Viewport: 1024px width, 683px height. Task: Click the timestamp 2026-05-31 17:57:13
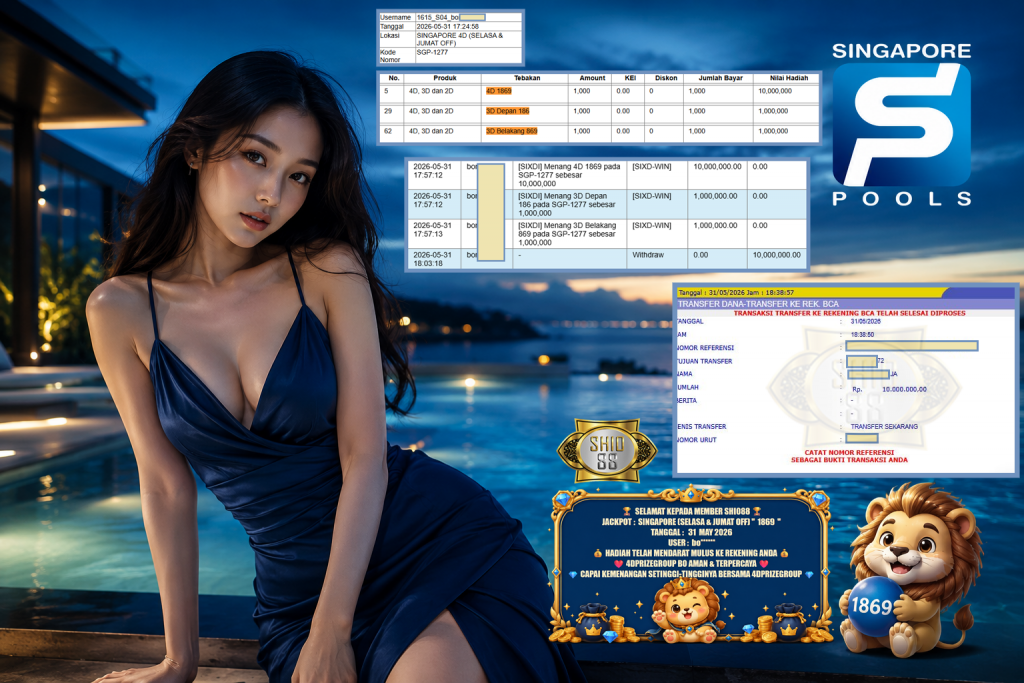[x=432, y=230]
